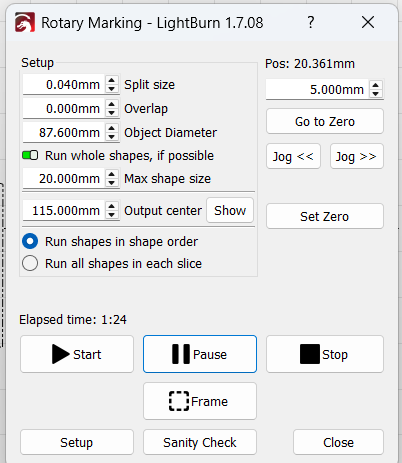Viewport: 402px width, 463px height.
Task: Click into the Output center value field
Action: pyautogui.click(x=64, y=210)
